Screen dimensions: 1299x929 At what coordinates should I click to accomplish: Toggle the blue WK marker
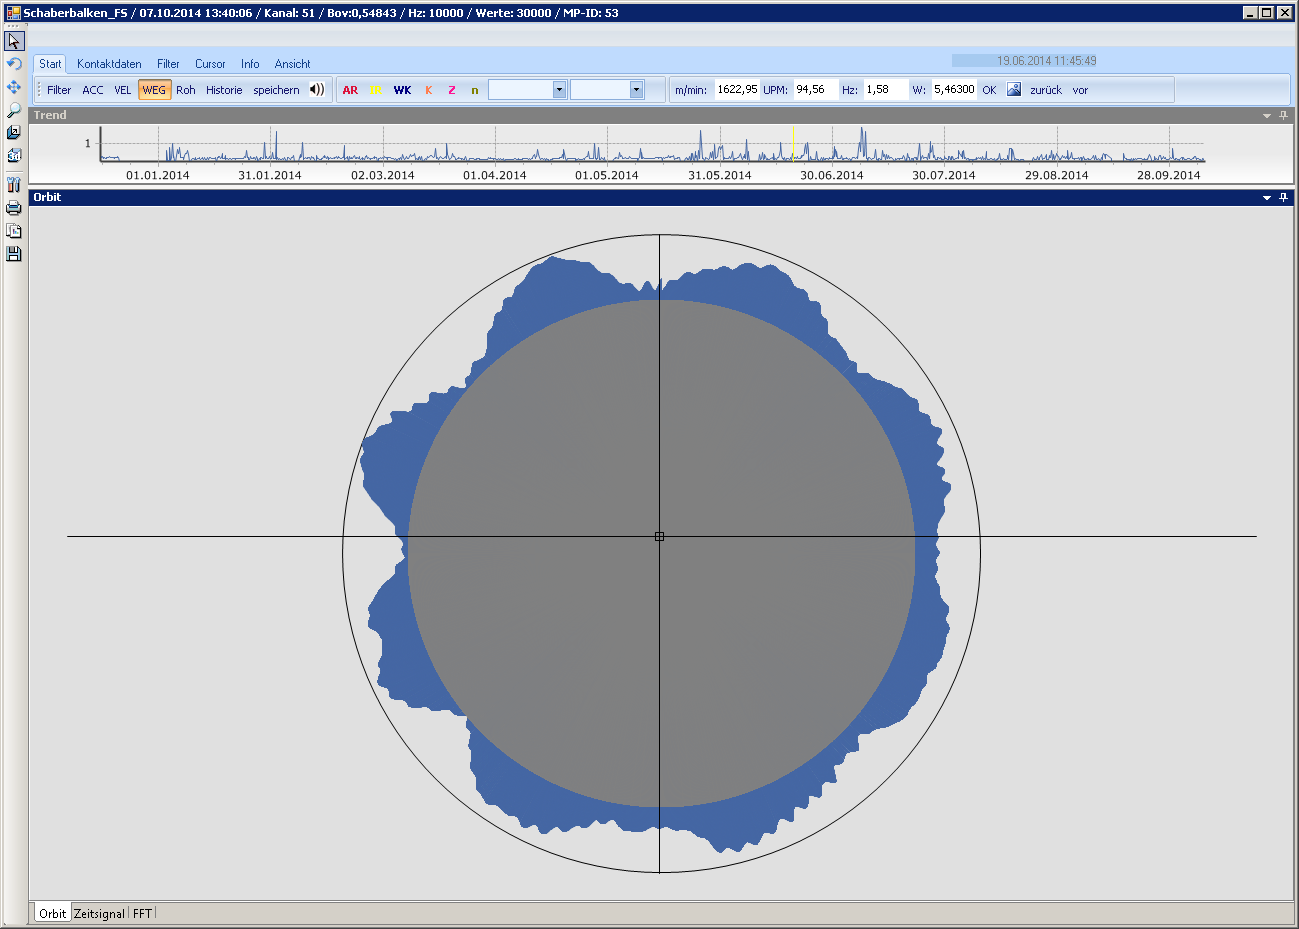(x=402, y=90)
